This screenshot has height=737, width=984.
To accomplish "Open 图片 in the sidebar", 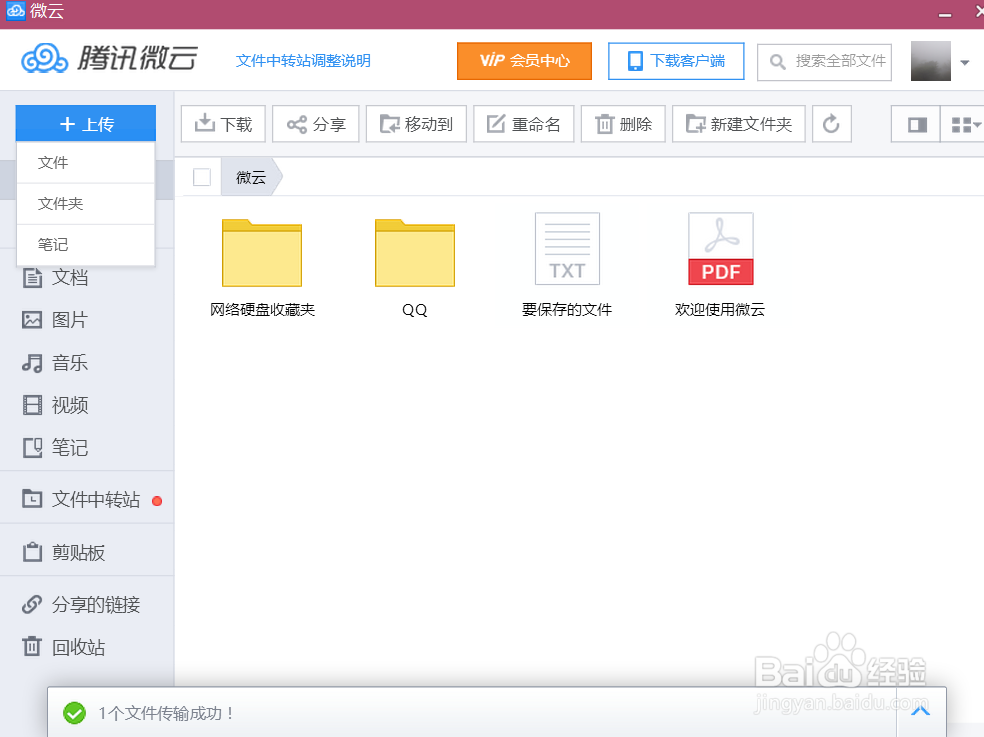I will click(56, 320).
